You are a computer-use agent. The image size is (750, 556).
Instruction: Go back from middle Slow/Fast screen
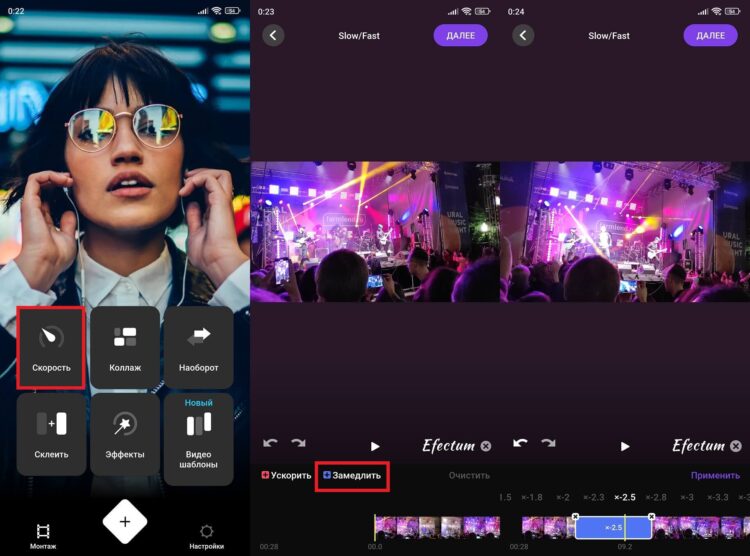[273, 35]
